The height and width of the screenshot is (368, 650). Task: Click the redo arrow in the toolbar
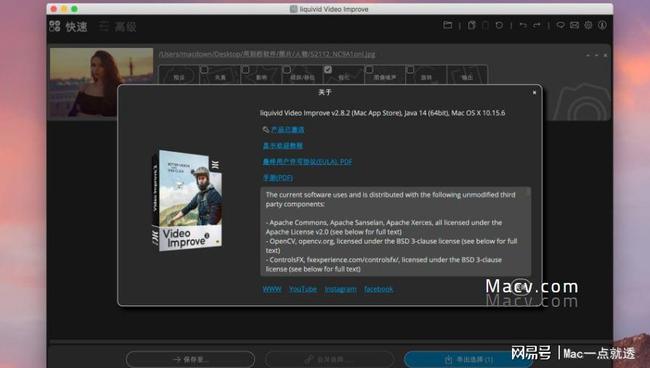point(537,25)
